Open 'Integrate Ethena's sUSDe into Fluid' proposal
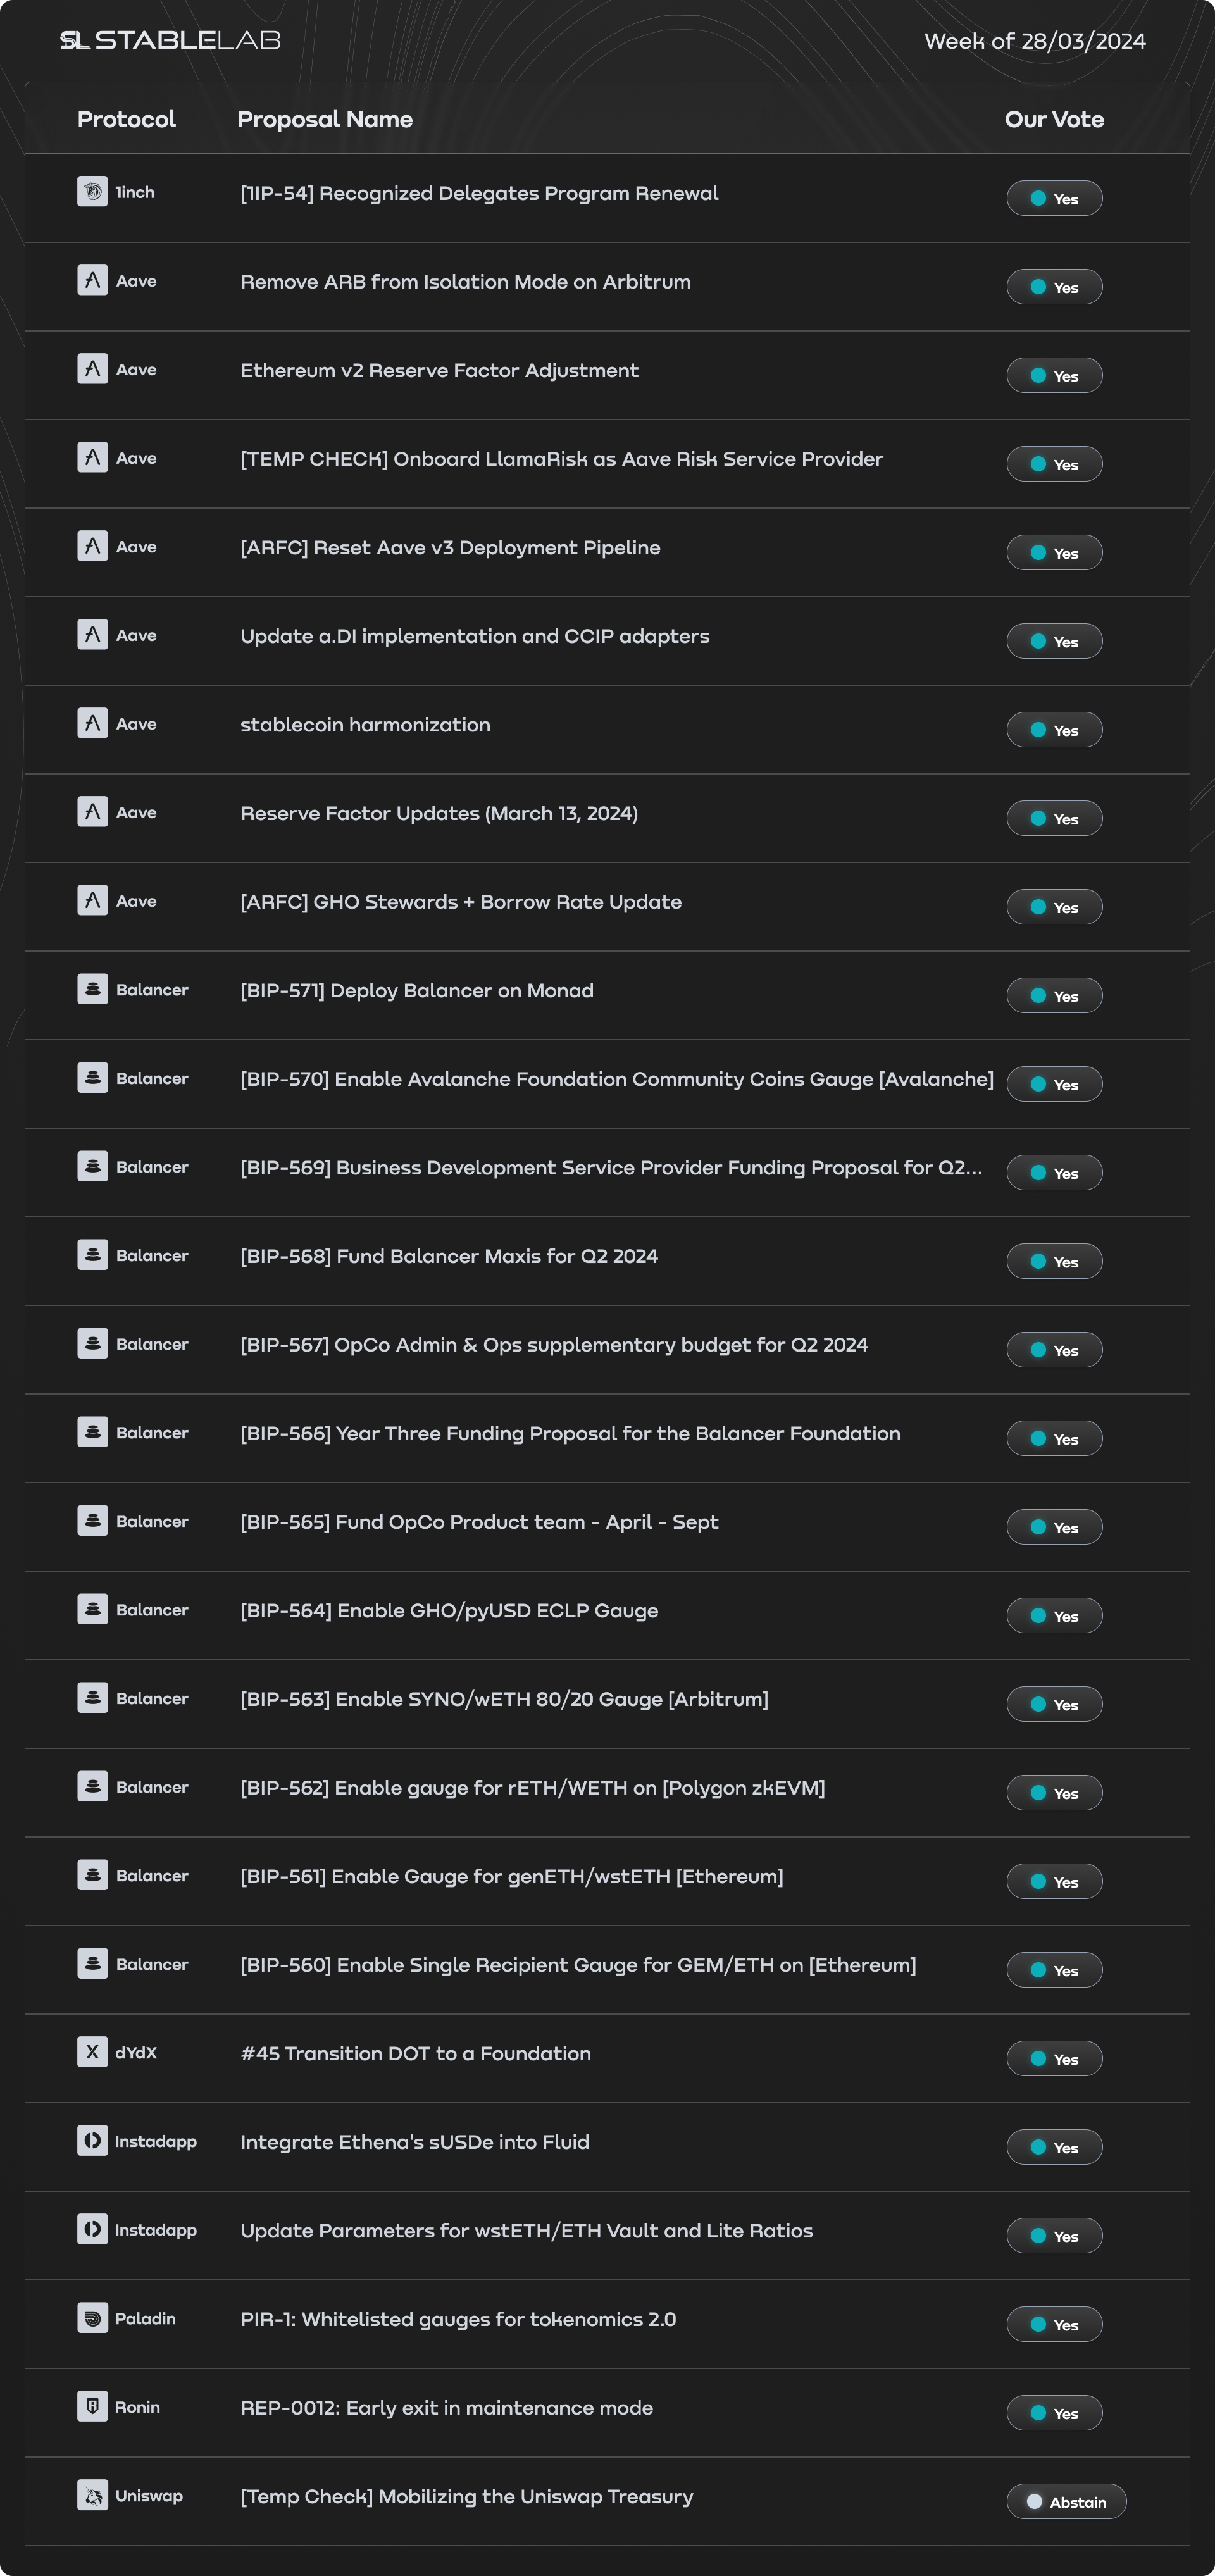This screenshot has height=2576, width=1215. coord(414,2142)
